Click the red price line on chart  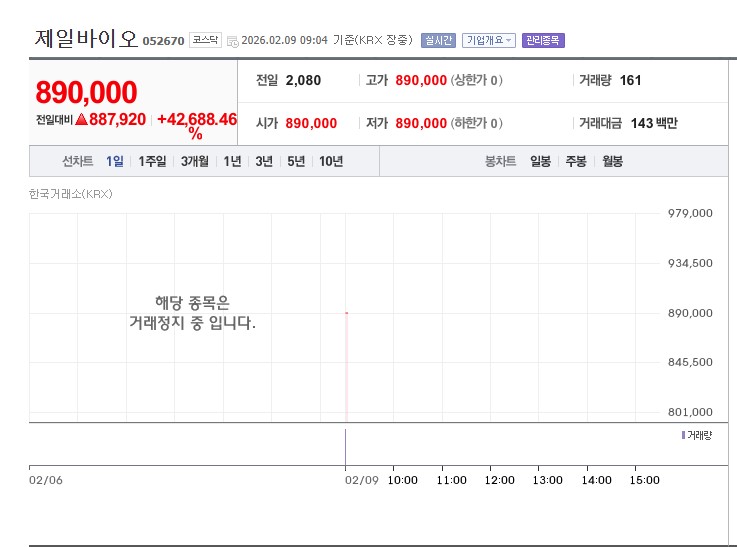346,365
